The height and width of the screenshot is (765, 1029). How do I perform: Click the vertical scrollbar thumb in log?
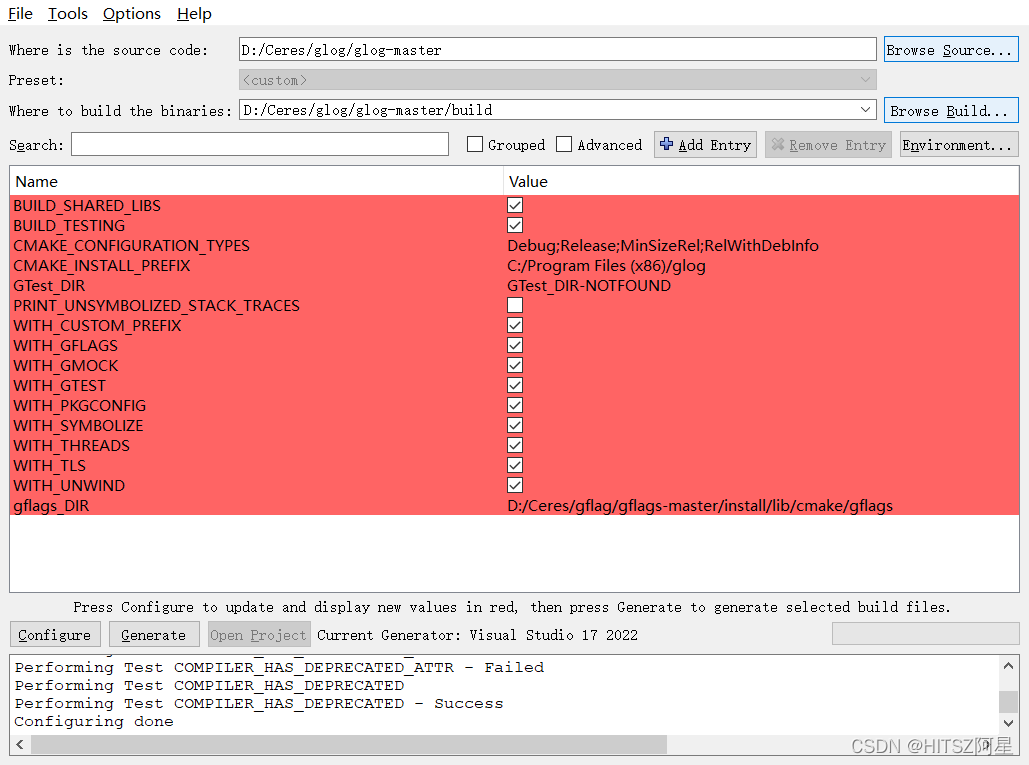click(1009, 701)
